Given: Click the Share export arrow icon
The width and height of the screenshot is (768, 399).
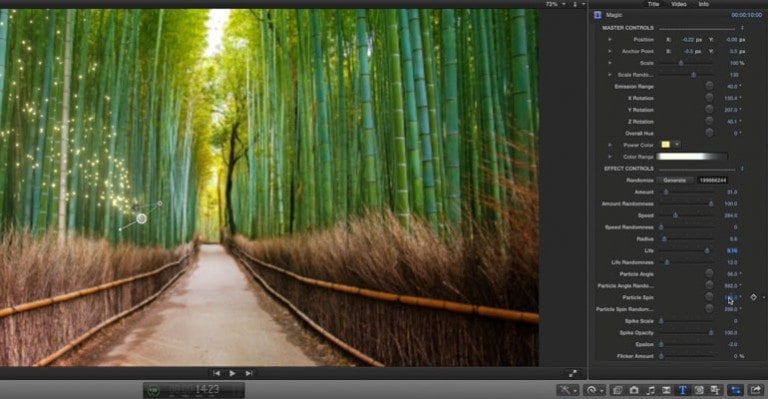Looking at the screenshot, I should click(x=756, y=390).
